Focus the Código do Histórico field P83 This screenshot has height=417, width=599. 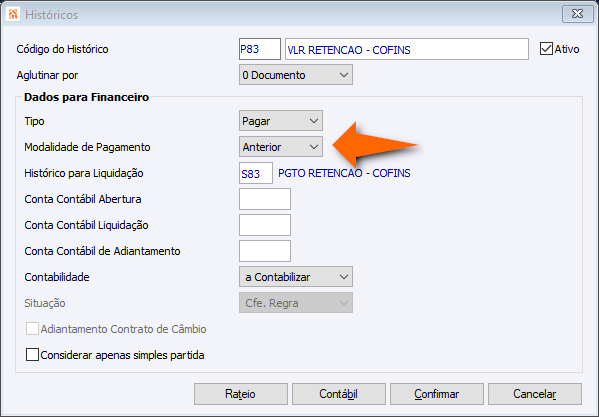click(260, 49)
